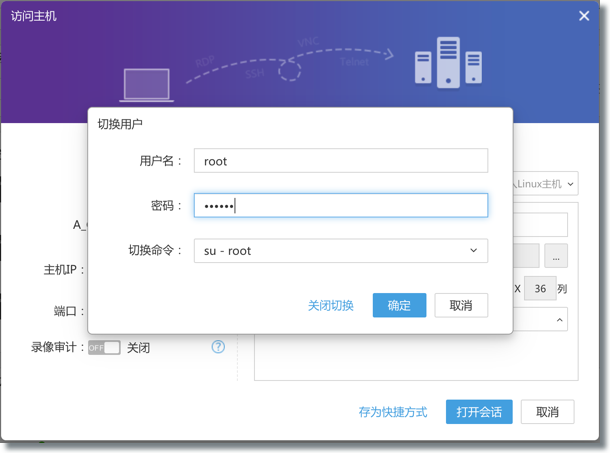Click the 用户名 field containing root
This screenshot has width=610, height=453.
point(340,161)
